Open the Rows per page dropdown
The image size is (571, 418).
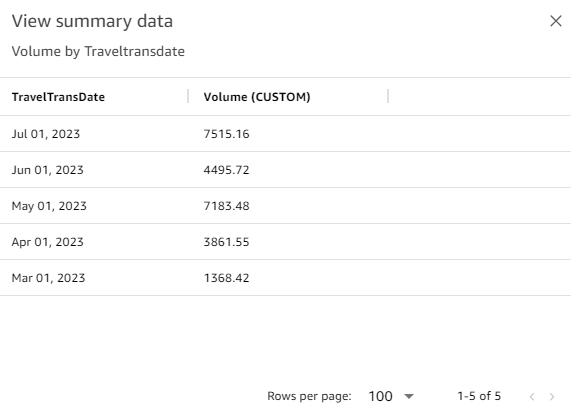pos(409,396)
